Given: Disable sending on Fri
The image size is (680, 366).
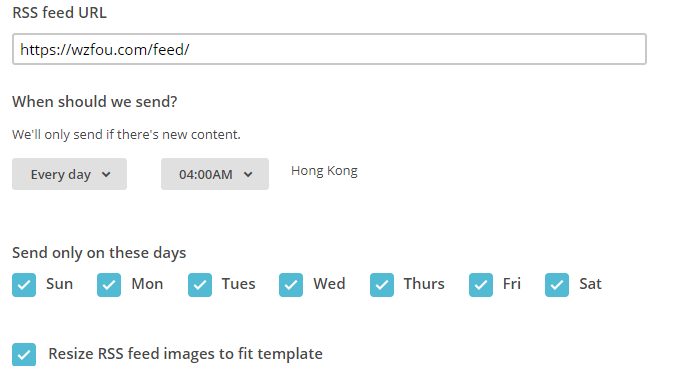Looking at the screenshot, I should click(481, 285).
